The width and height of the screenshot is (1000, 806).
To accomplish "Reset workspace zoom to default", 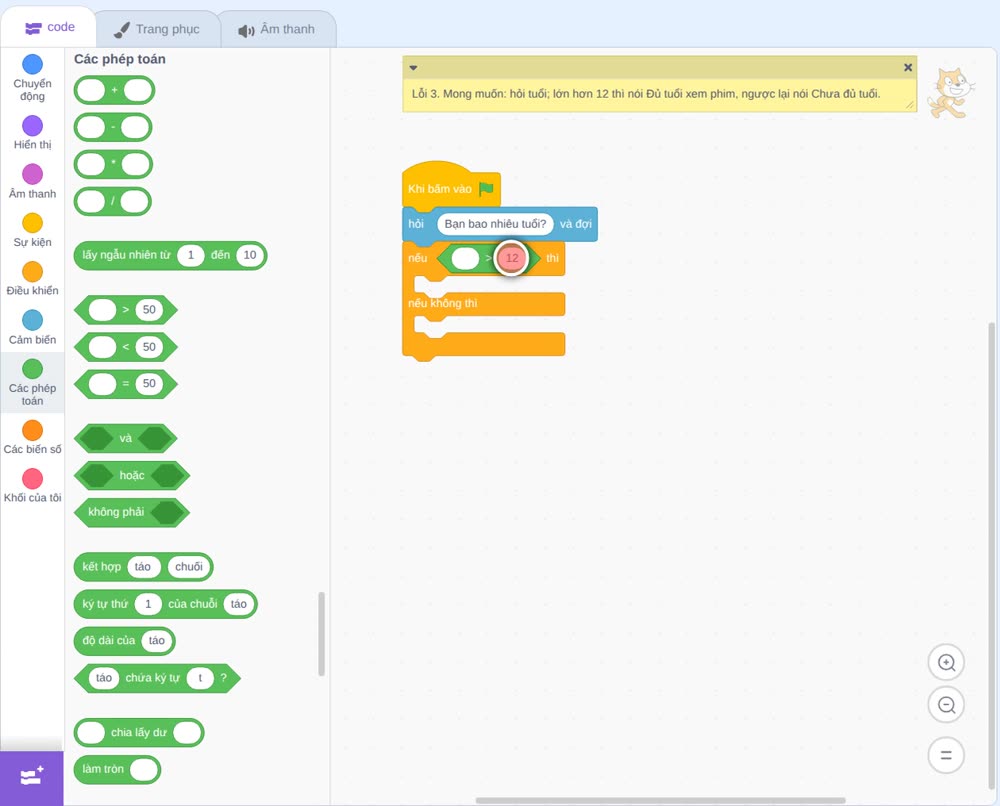I will (x=946, y=755).
